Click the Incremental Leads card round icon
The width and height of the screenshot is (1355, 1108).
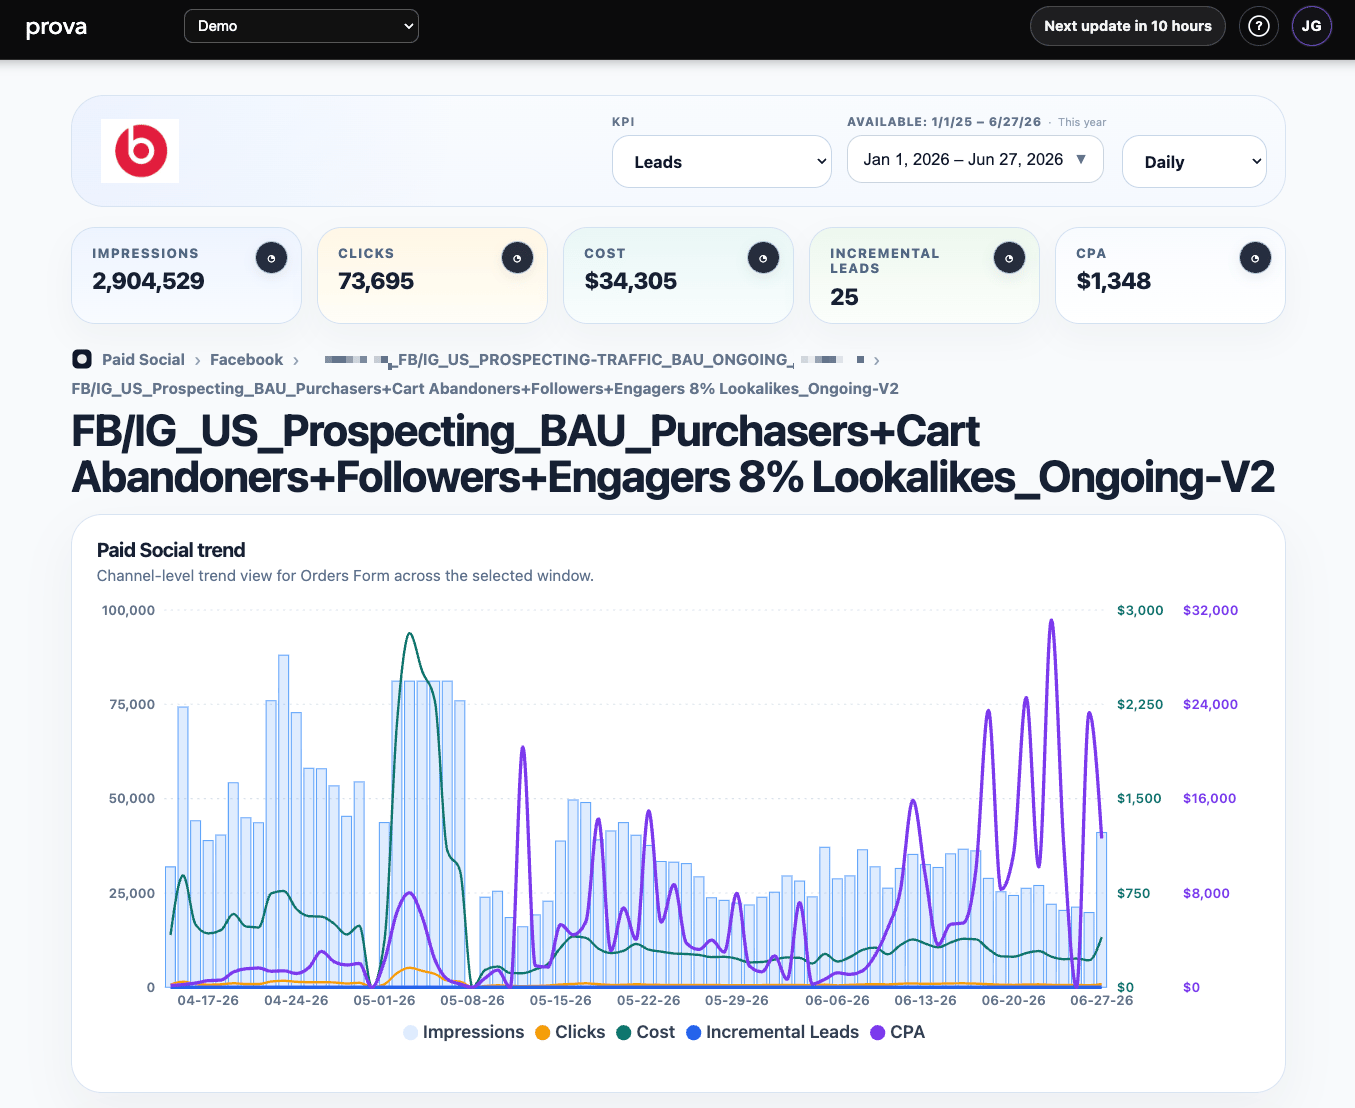tap(1009, 258)
